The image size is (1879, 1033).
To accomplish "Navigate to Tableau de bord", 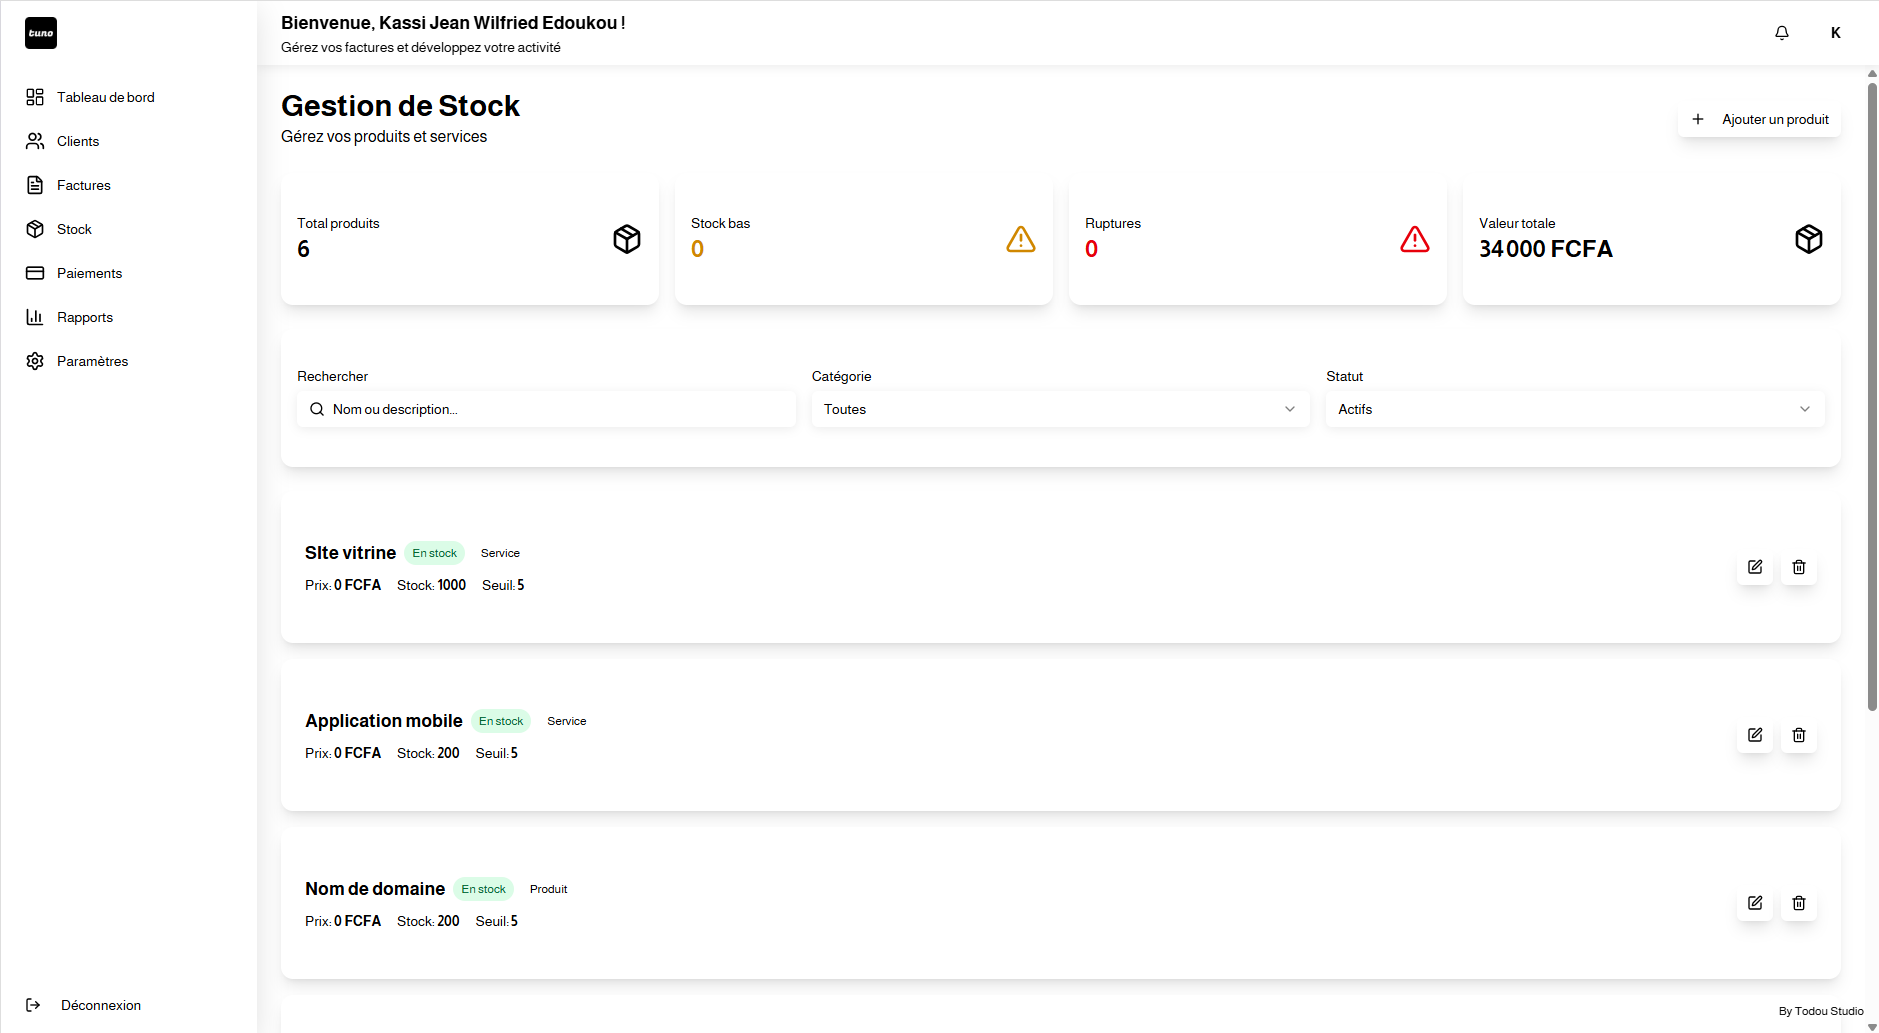I will (105, 97).
